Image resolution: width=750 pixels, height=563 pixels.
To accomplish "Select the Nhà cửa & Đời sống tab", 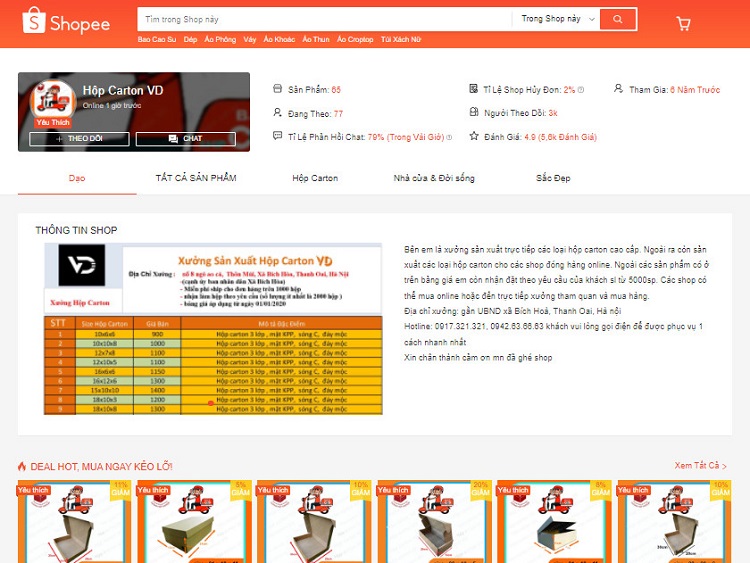I will [434, 178].
